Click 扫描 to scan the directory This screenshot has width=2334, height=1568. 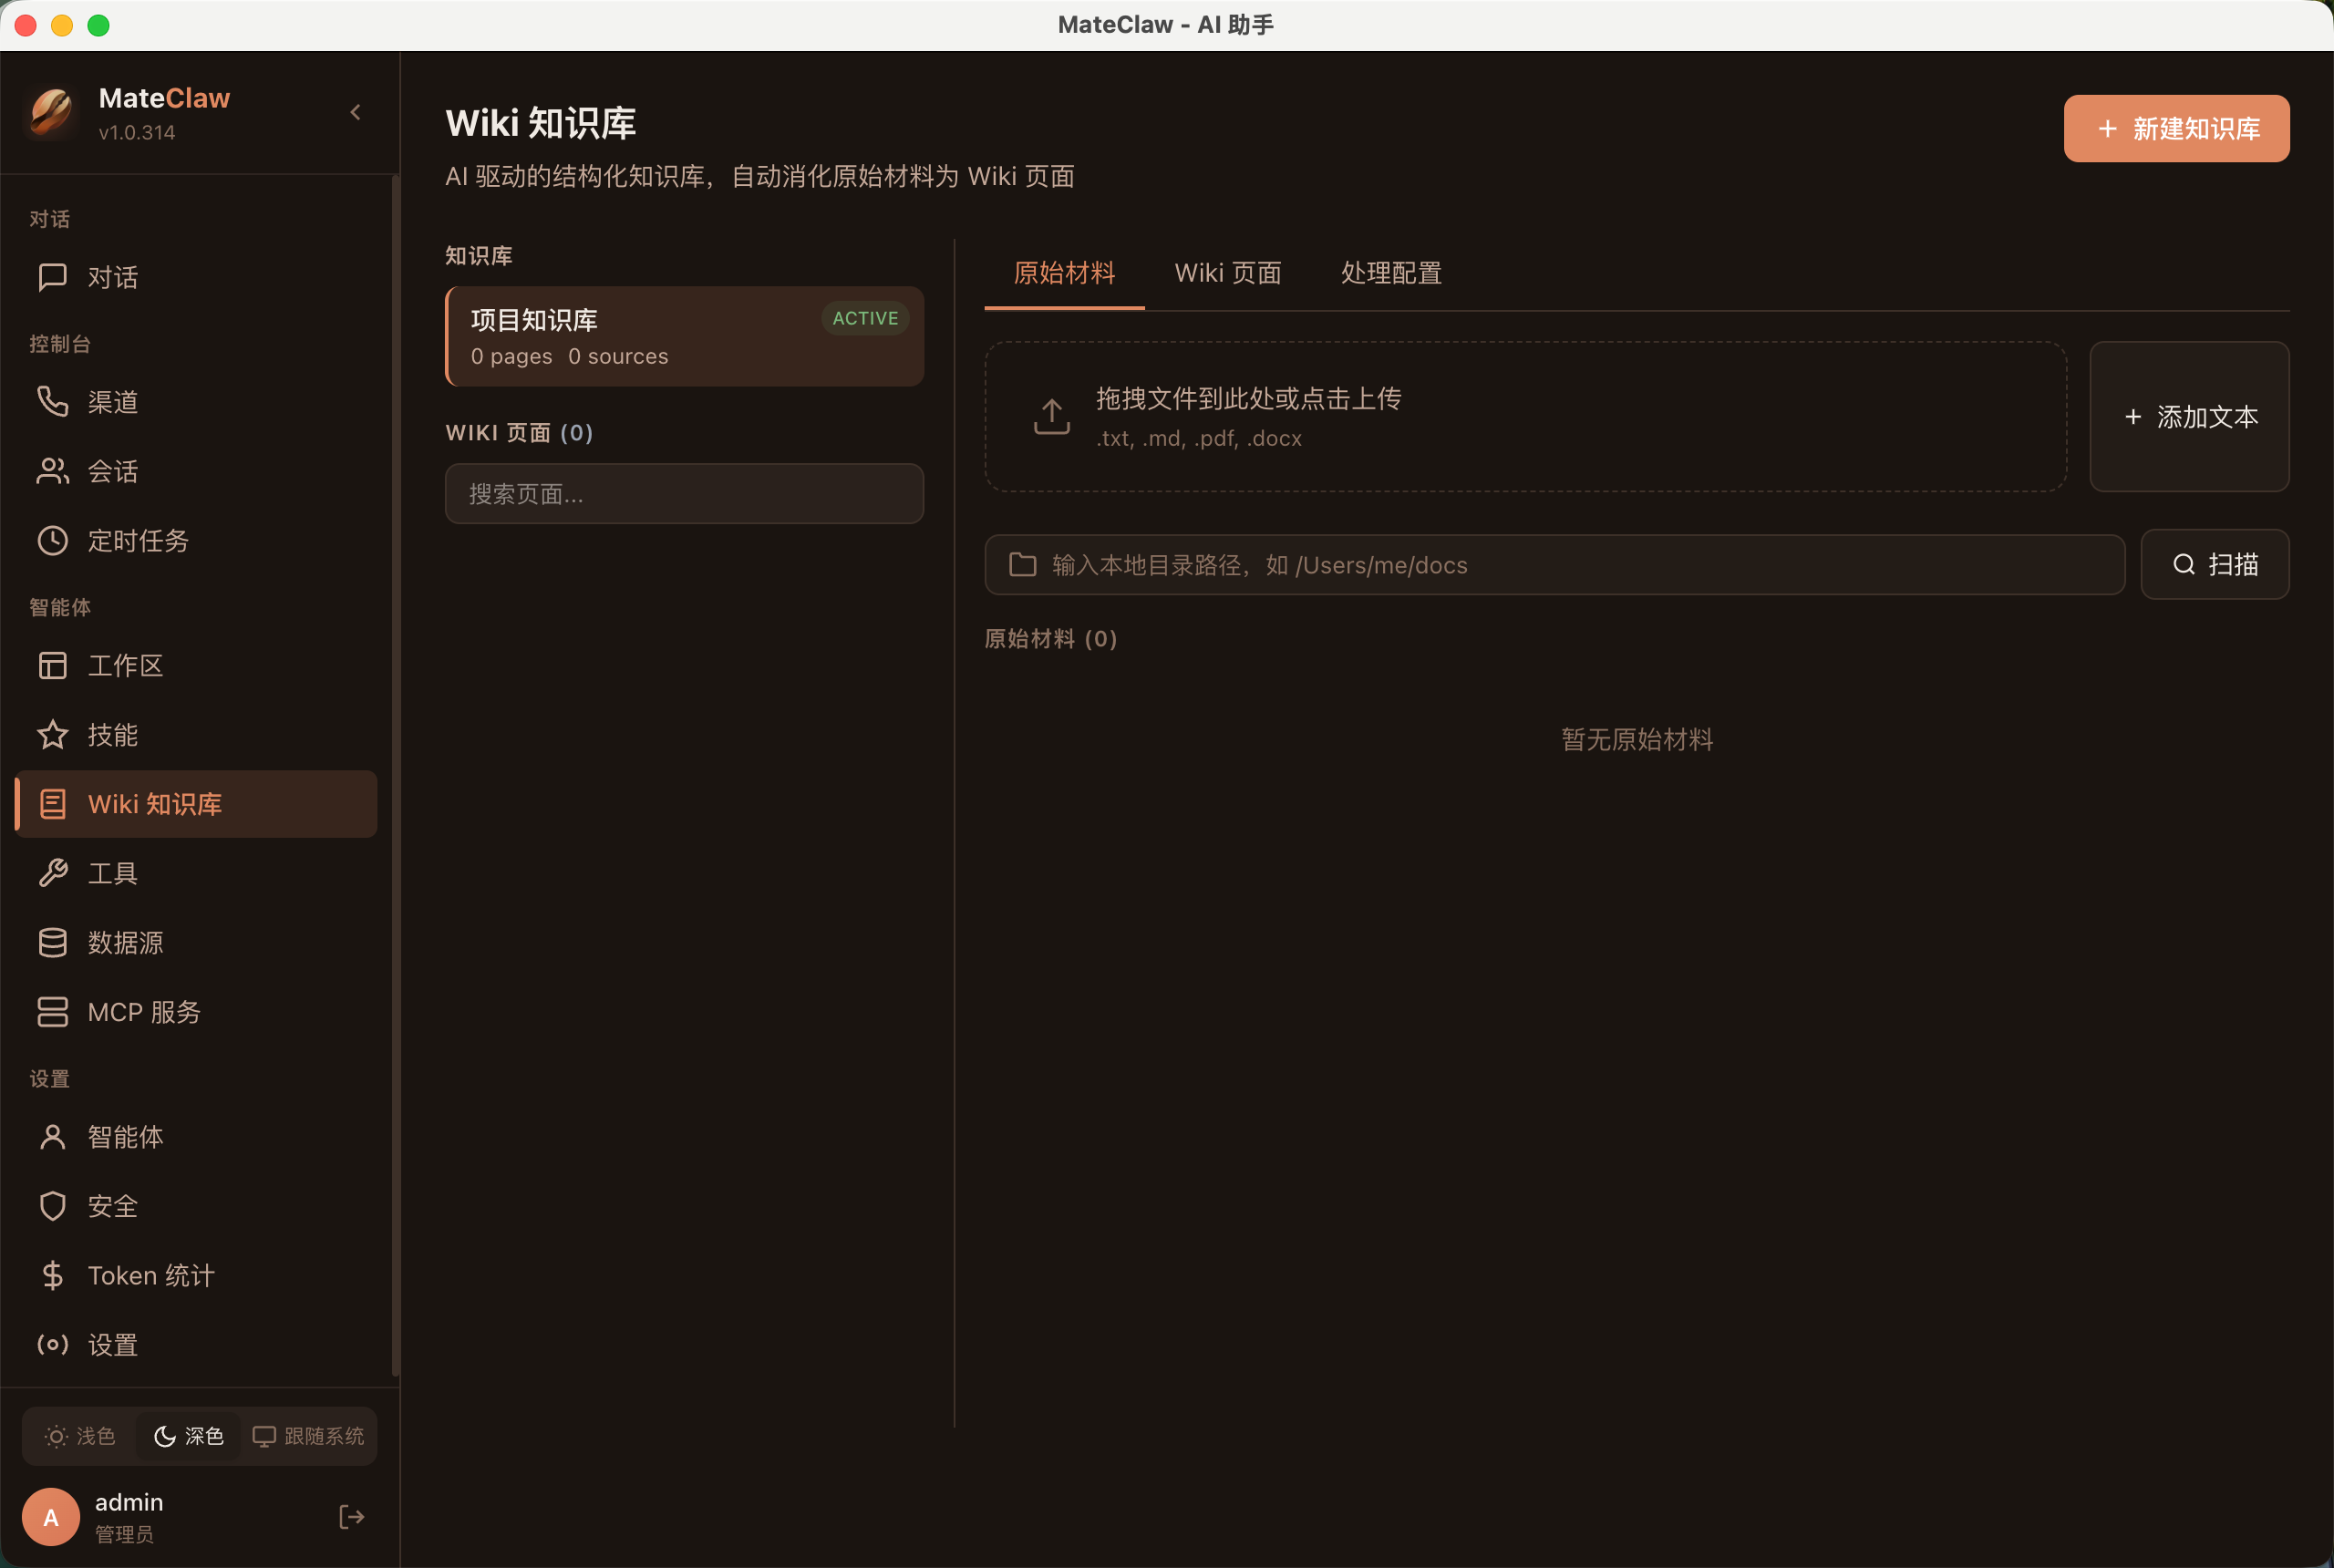[2214, 564]
